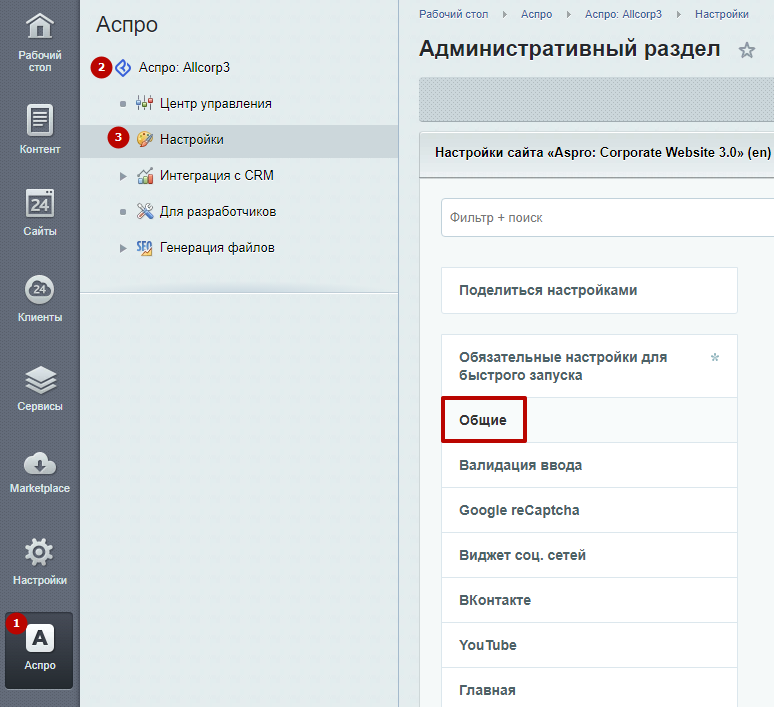Go to Рабочий стол breadcrumb
The height and width of the screenshot is (707, 774).
454,14
